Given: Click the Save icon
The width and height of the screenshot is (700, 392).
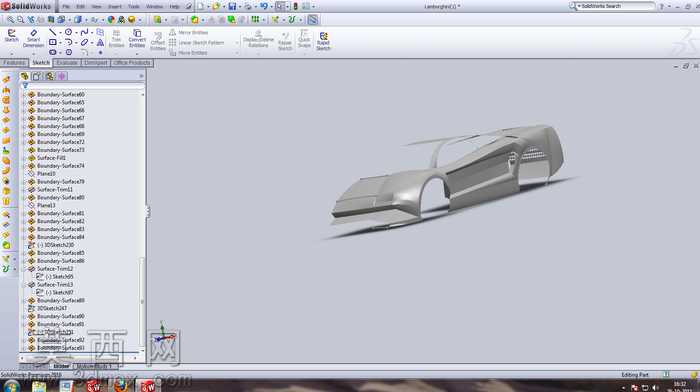Looking at the screenshot, I should (x=232, y=6).
